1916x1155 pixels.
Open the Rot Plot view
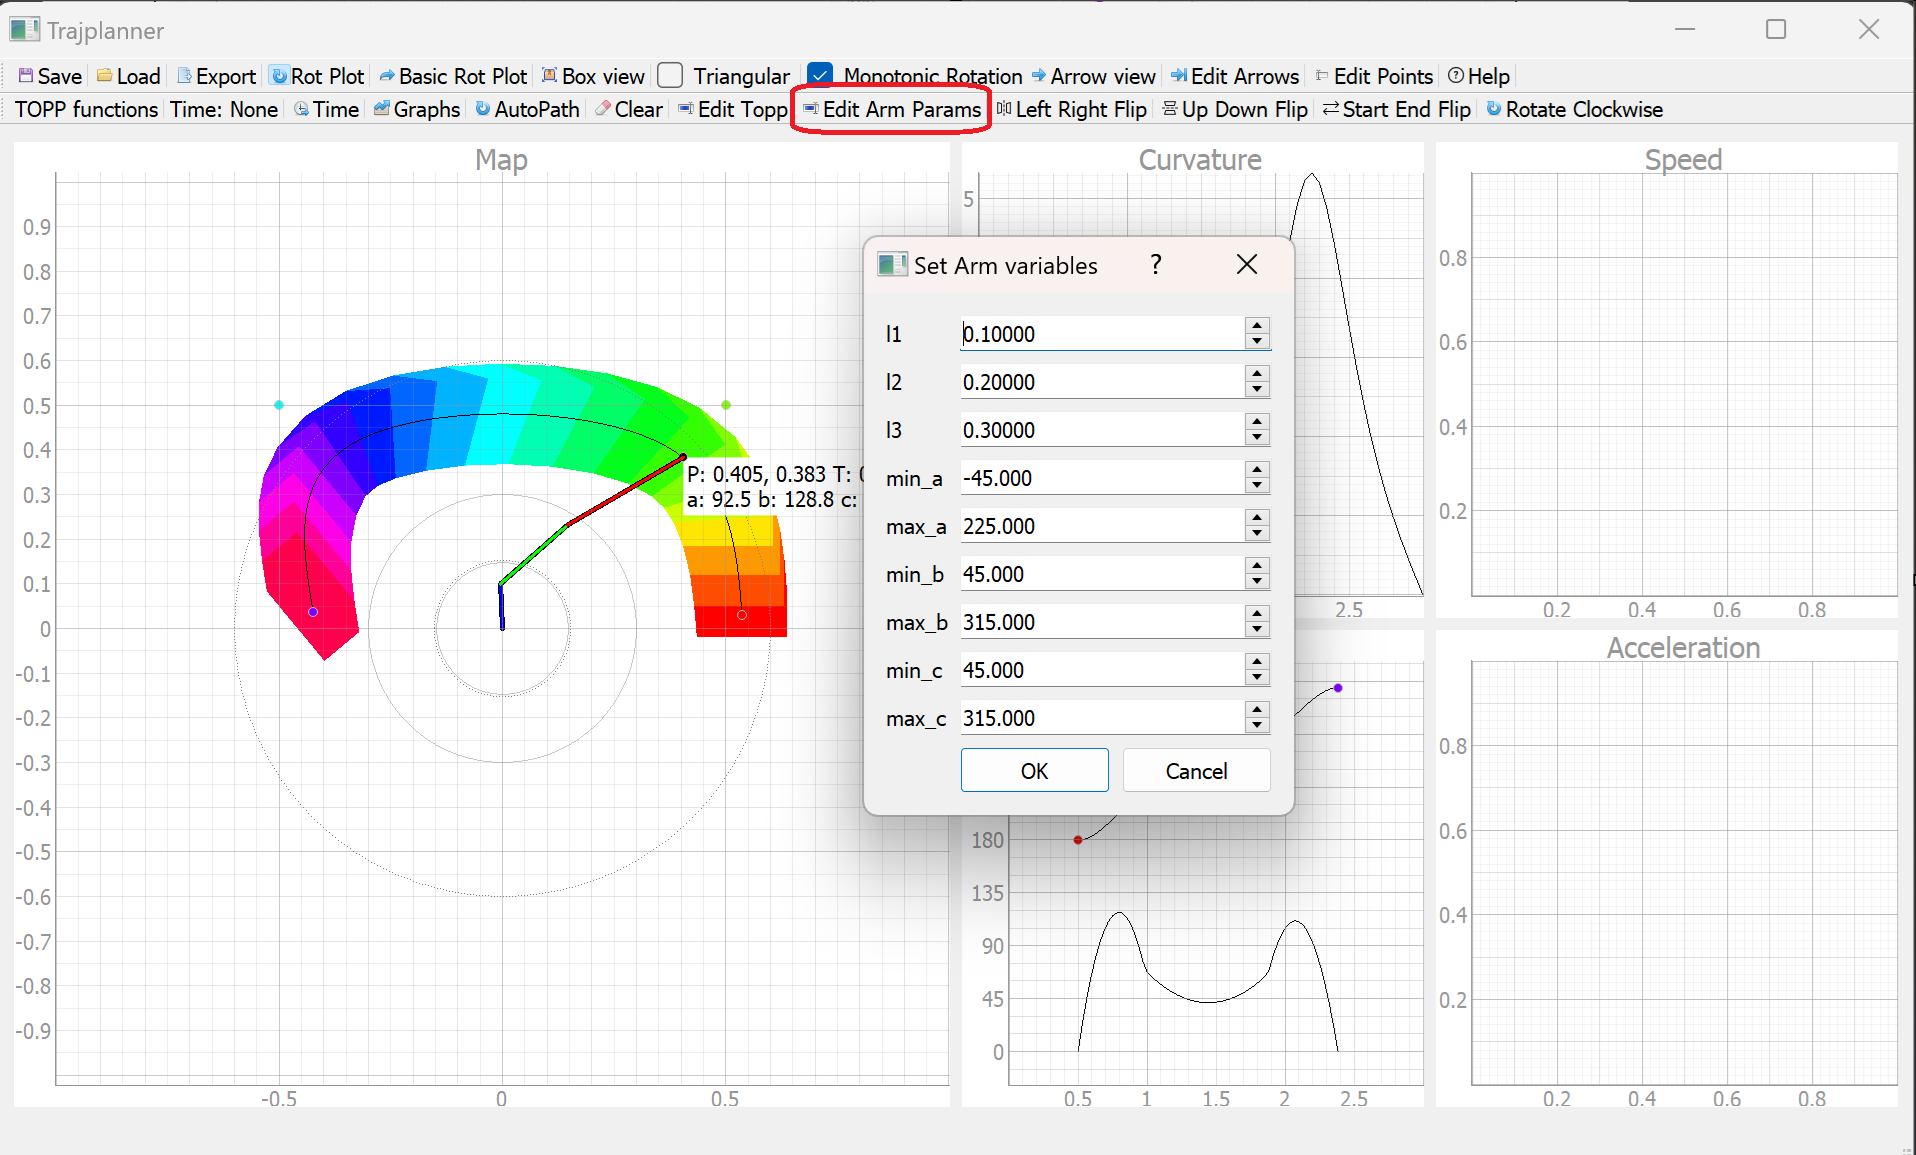[x=317, y=76]
